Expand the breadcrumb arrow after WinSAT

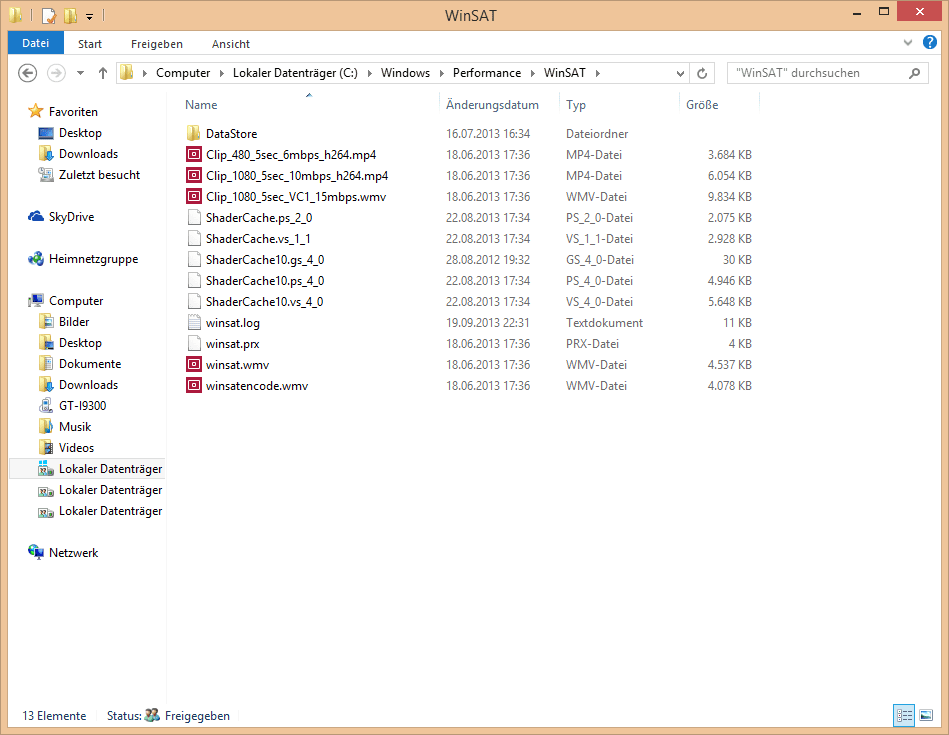[x=597, y=73]
